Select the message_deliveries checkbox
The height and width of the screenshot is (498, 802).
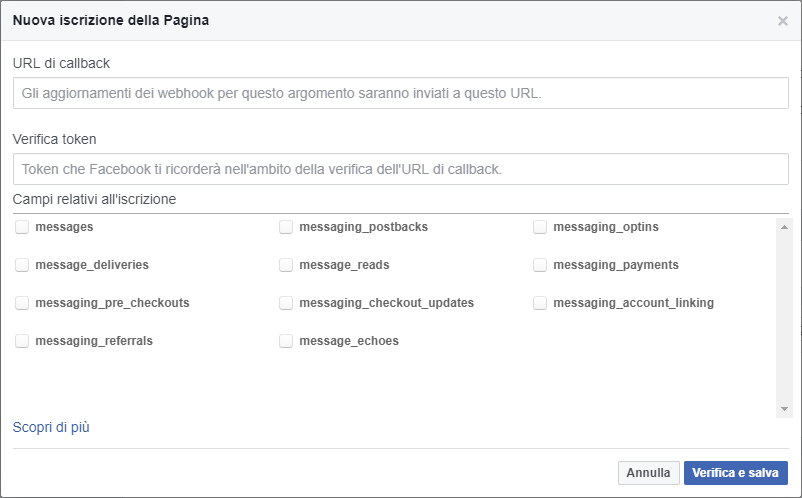tap(22, 265)
